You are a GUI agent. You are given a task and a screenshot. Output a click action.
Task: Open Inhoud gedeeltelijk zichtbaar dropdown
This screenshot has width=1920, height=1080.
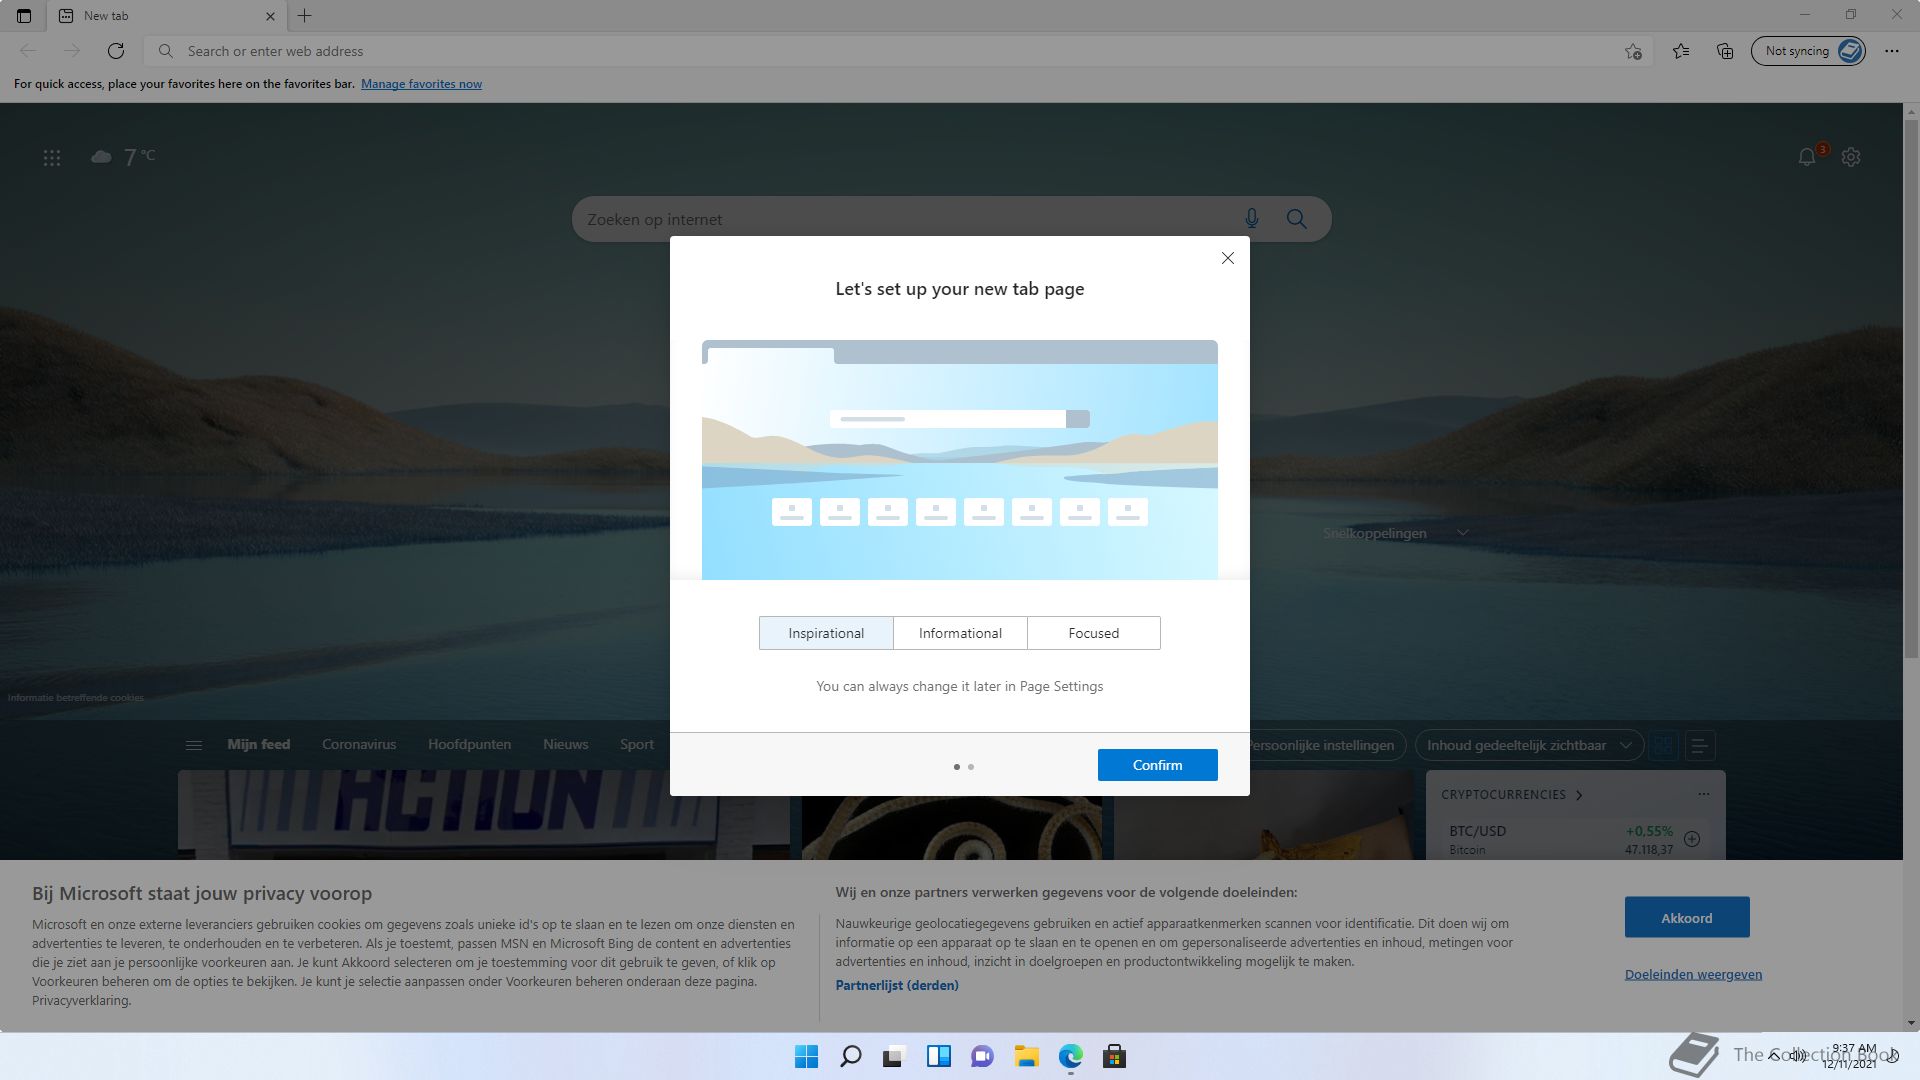coord(1529,745)
